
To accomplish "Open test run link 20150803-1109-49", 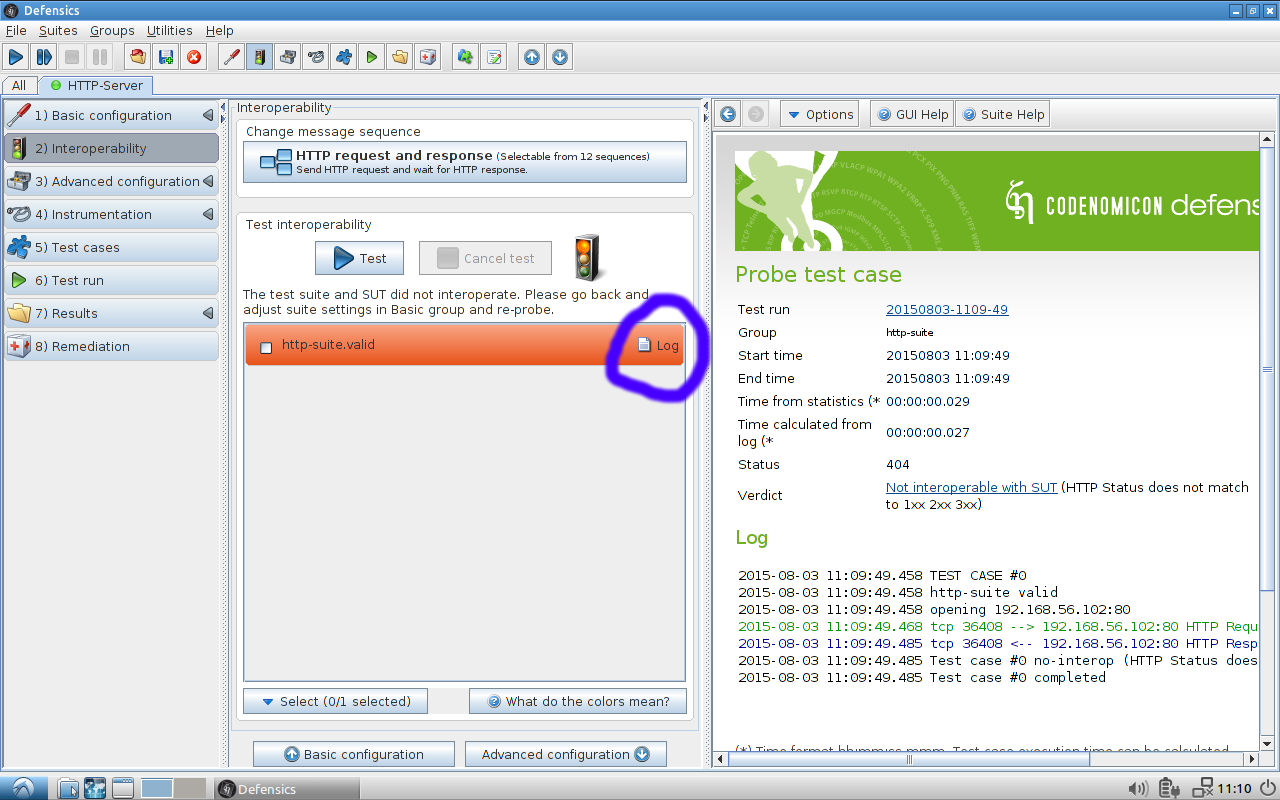I will (x=947, y=309).
